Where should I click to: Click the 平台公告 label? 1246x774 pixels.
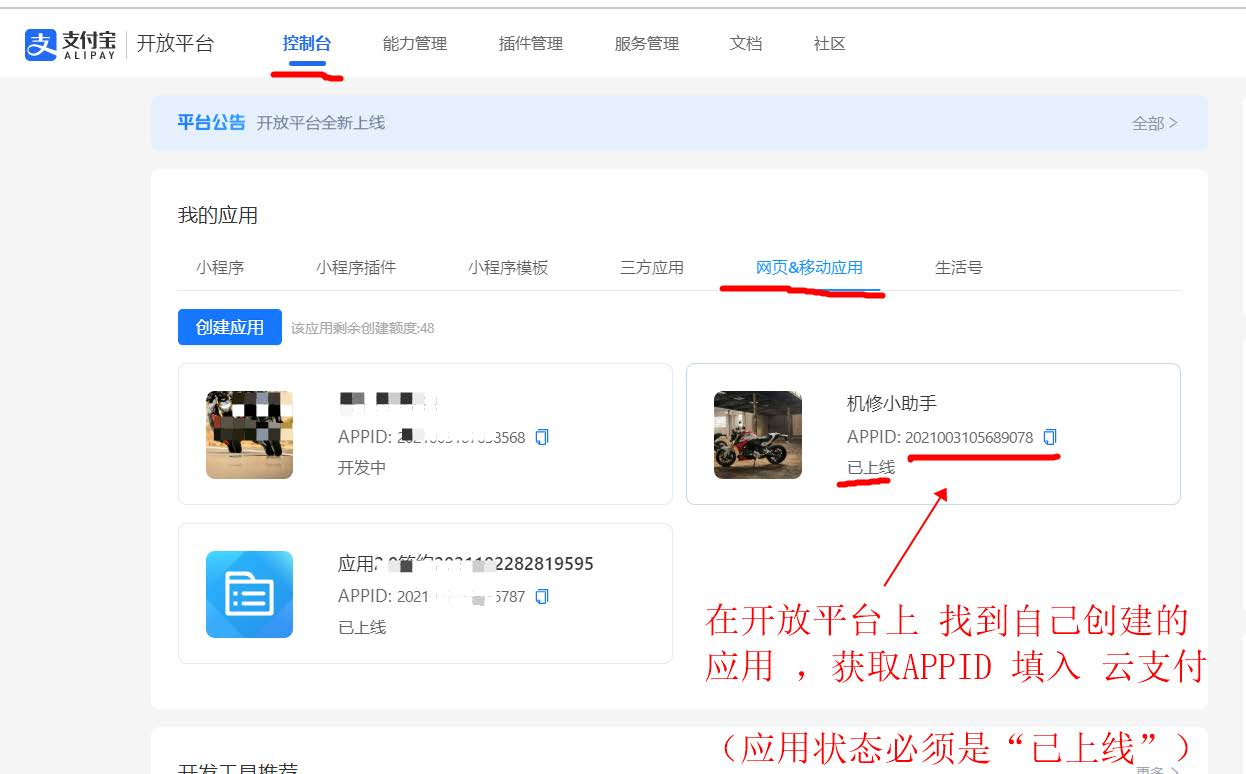[x=211, y=122]
